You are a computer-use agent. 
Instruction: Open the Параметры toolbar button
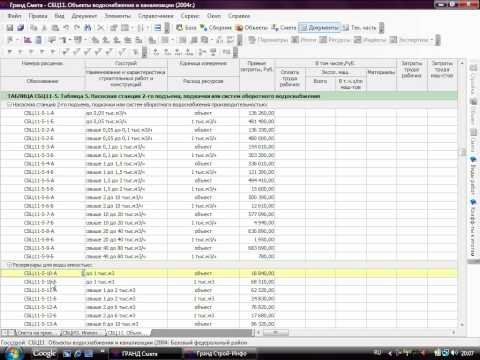click(268, 40)
